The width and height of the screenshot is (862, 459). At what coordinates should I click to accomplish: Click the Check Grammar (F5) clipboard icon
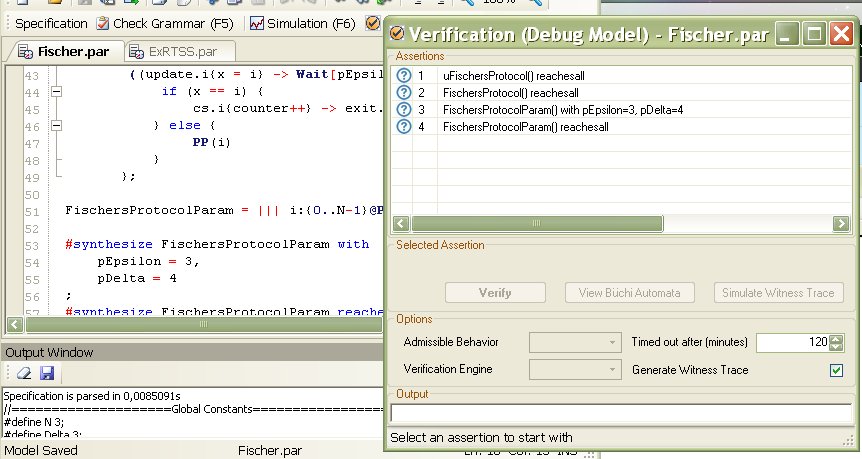[x=102, y=24]
